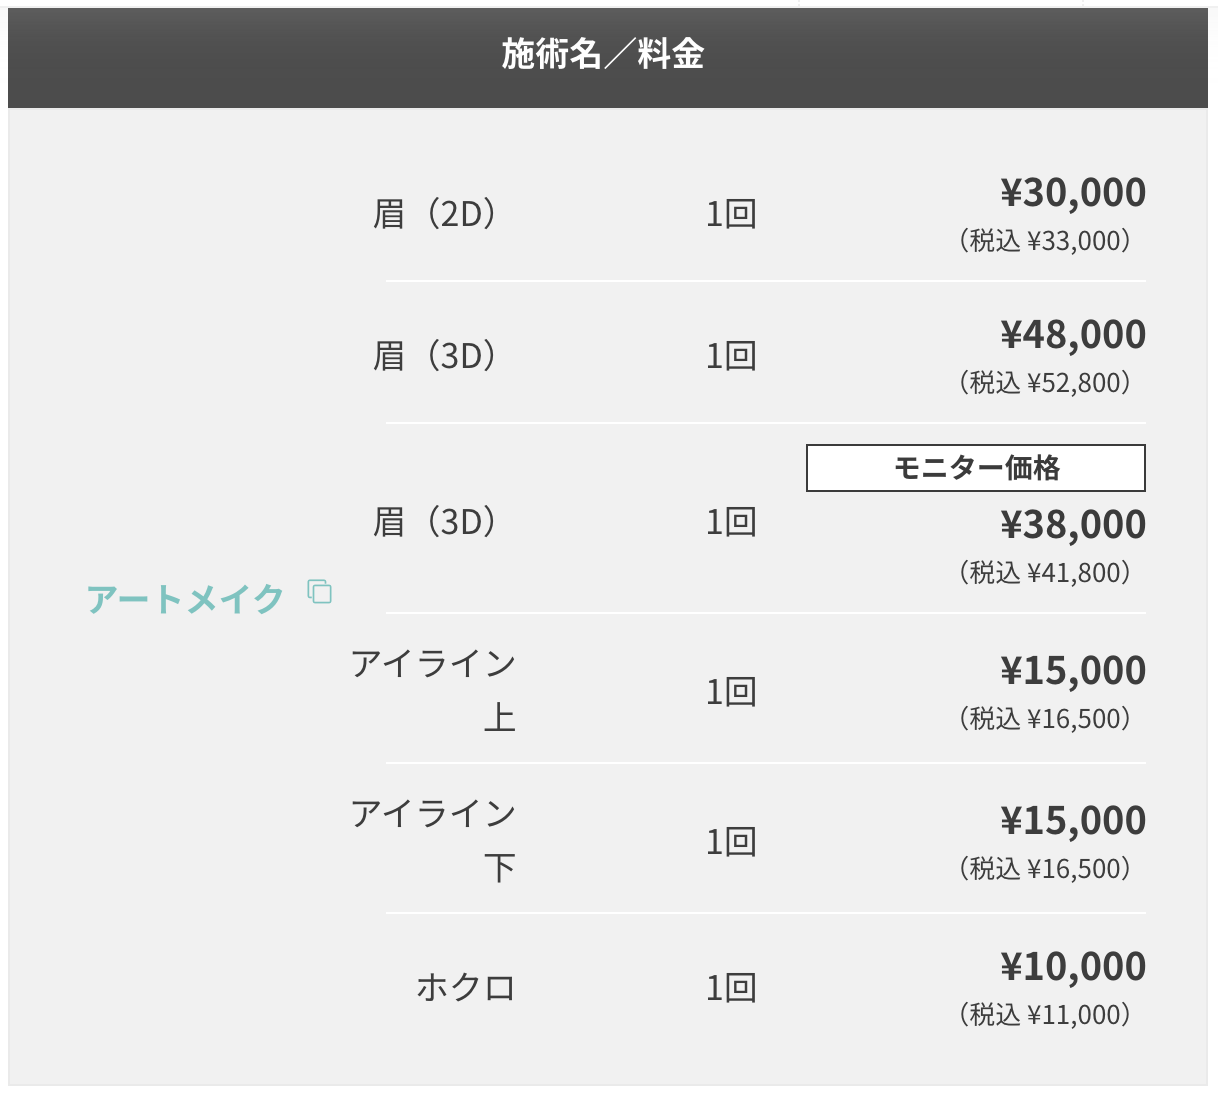Click the 眉（2D） treatment name

coord(435,214)
